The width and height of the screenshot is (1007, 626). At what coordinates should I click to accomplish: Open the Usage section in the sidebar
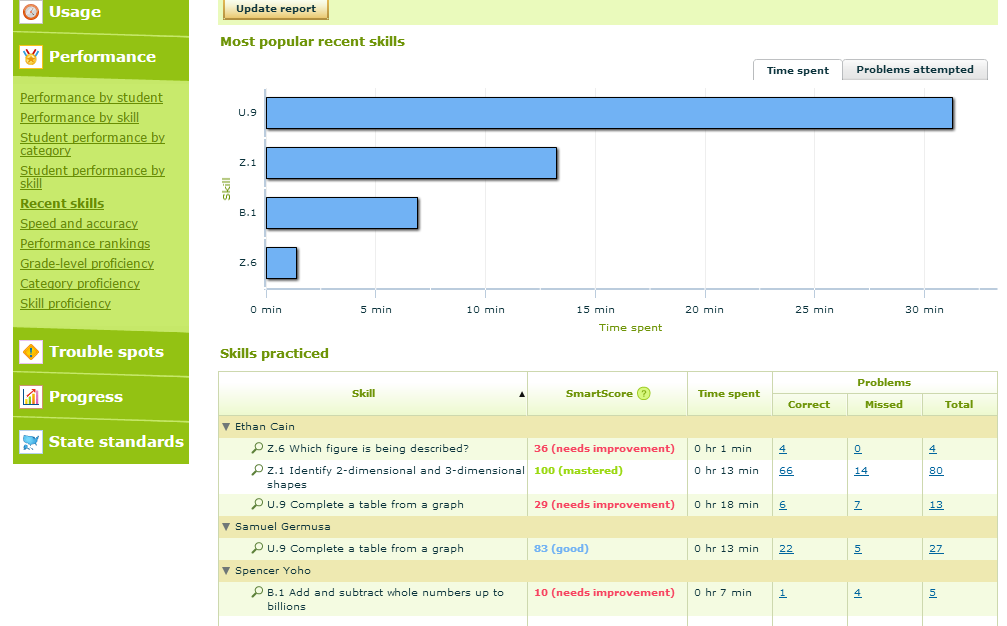[30, 12]
